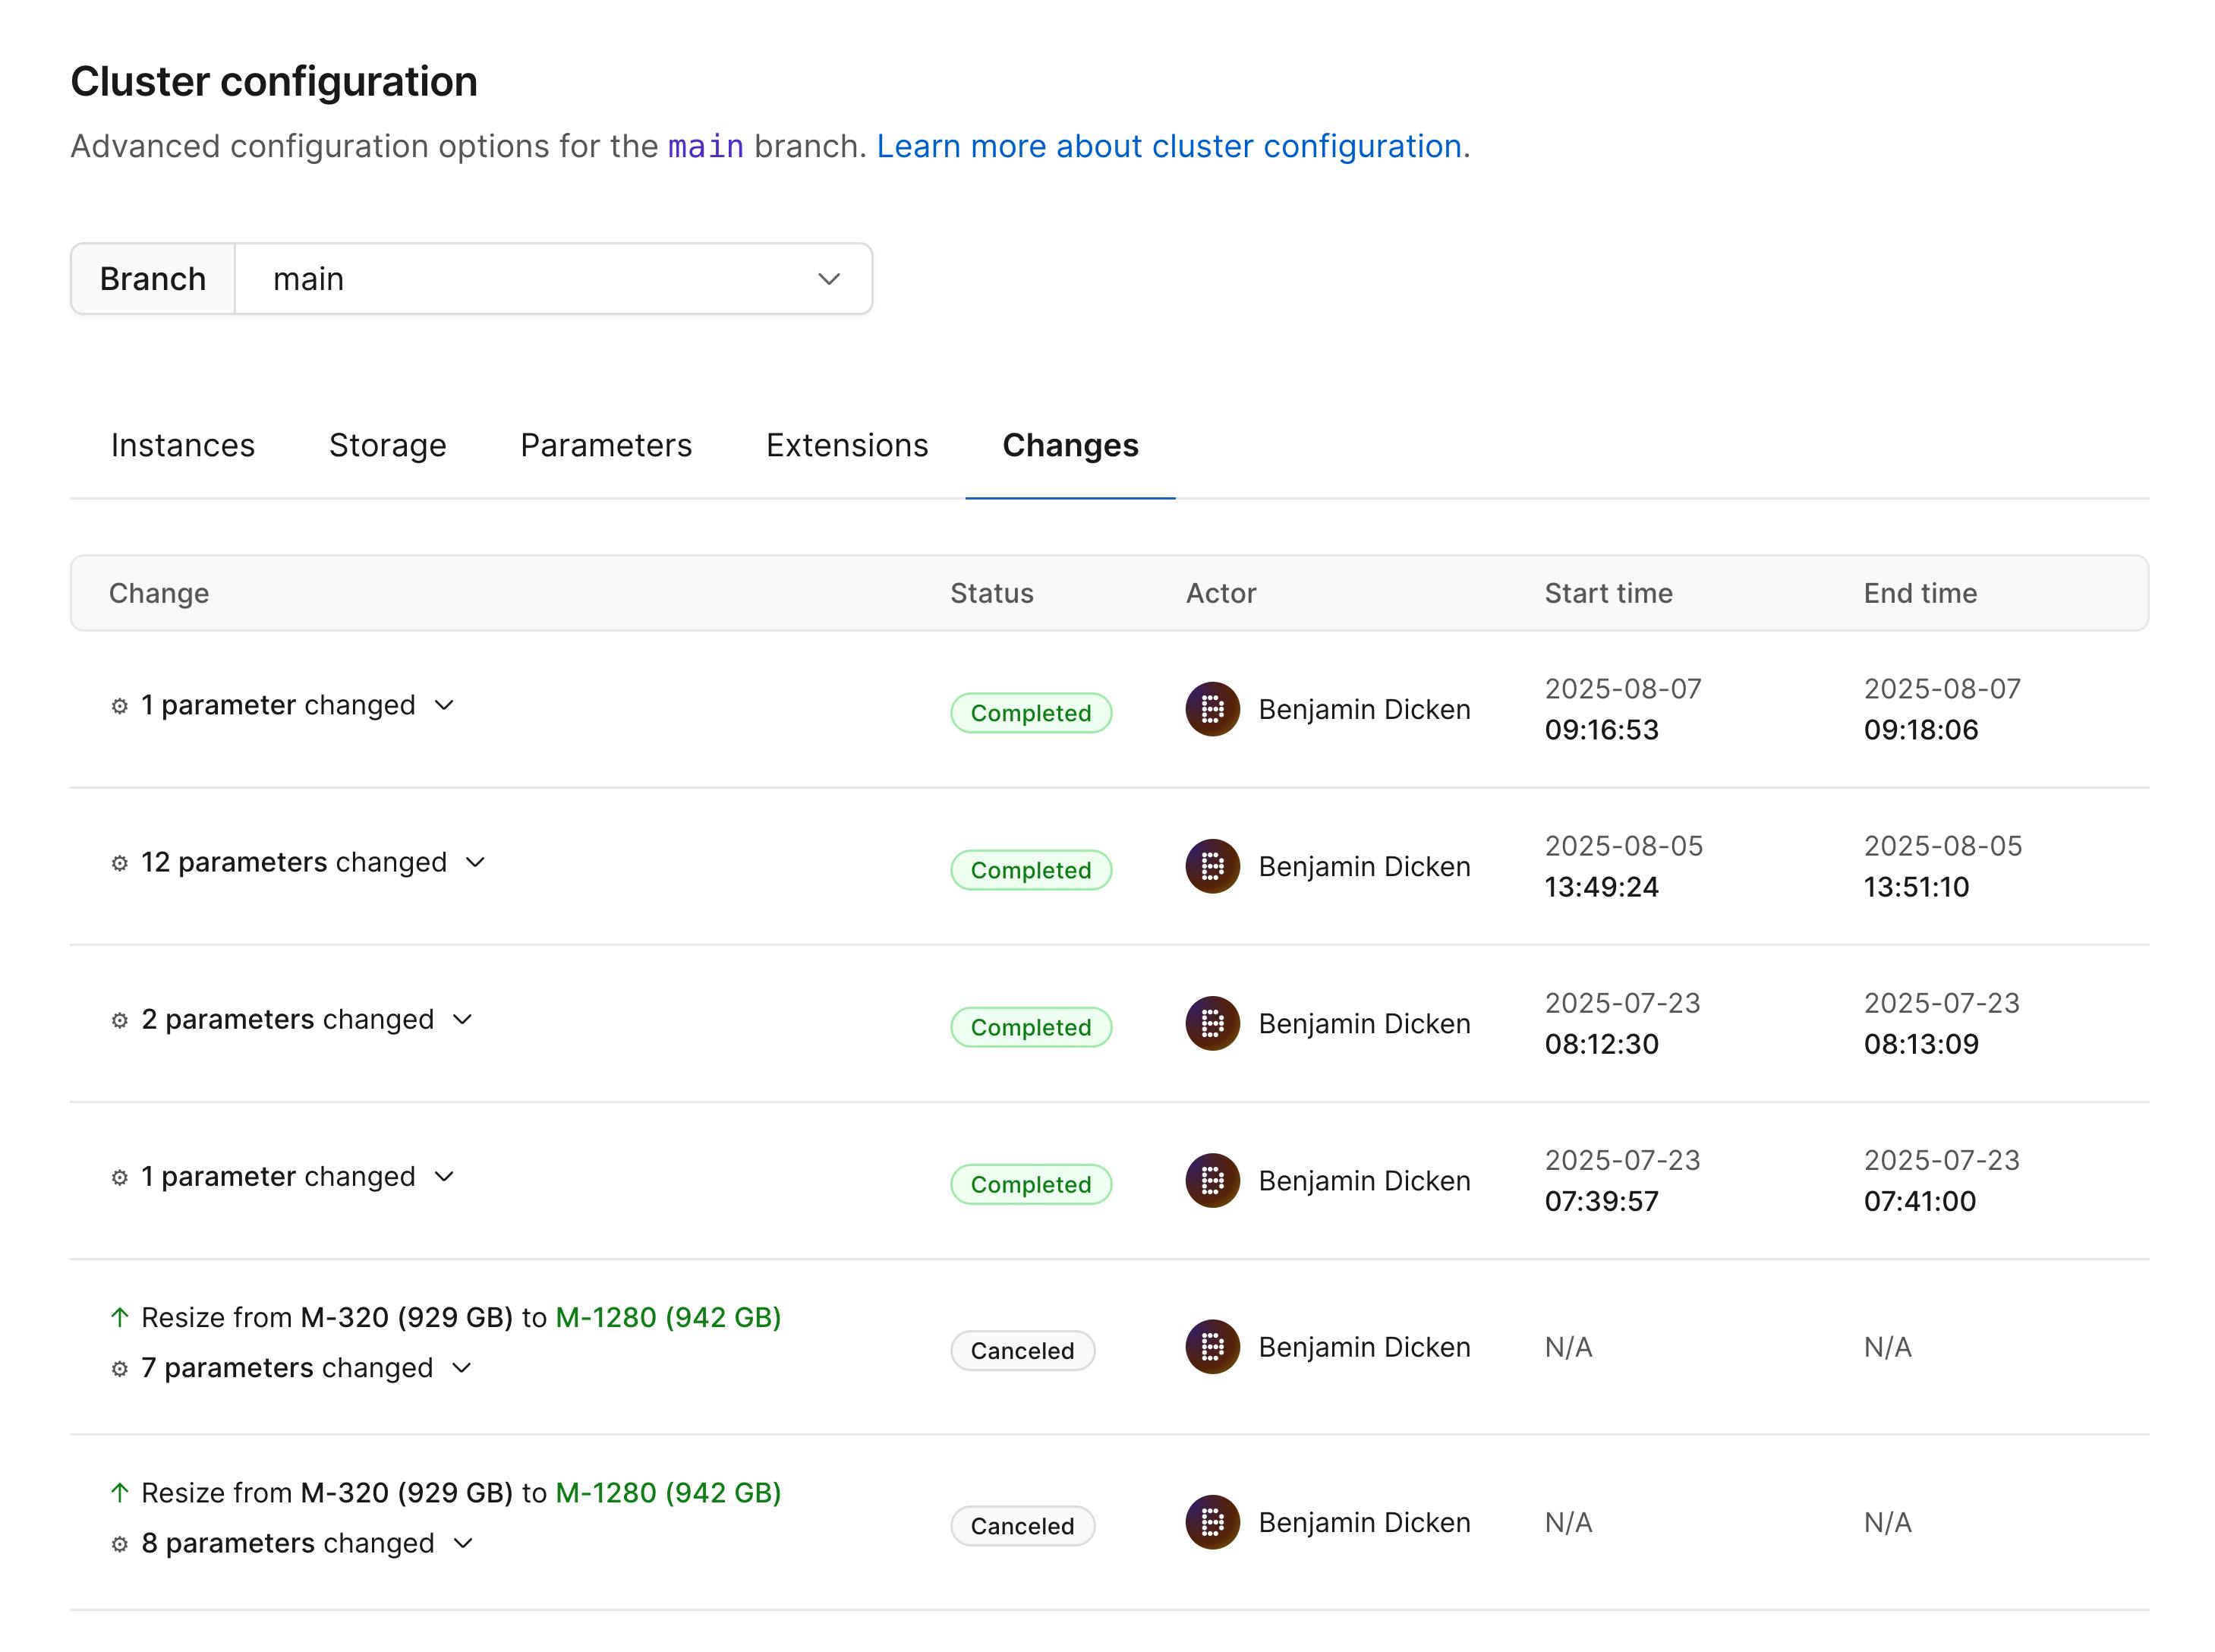Click end time 08:13:09
Image resolution: width=2215 pixels, height=1652 pixels.
1920,1044
